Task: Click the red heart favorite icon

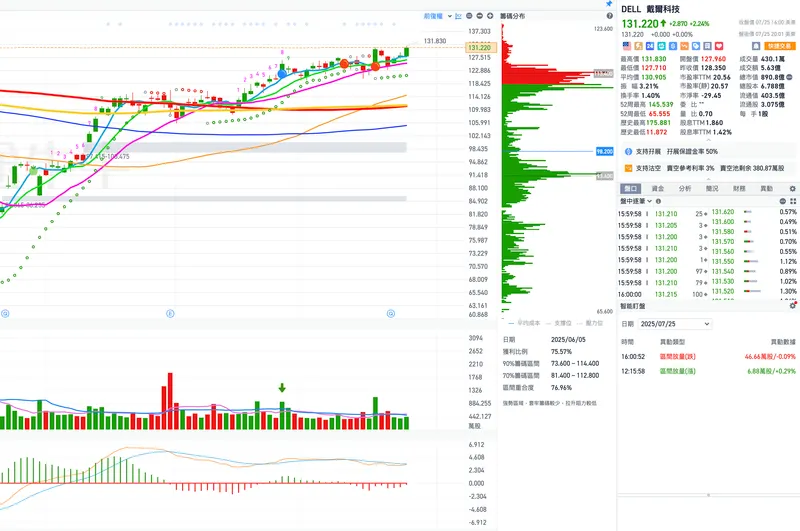Action: (719, 46)
